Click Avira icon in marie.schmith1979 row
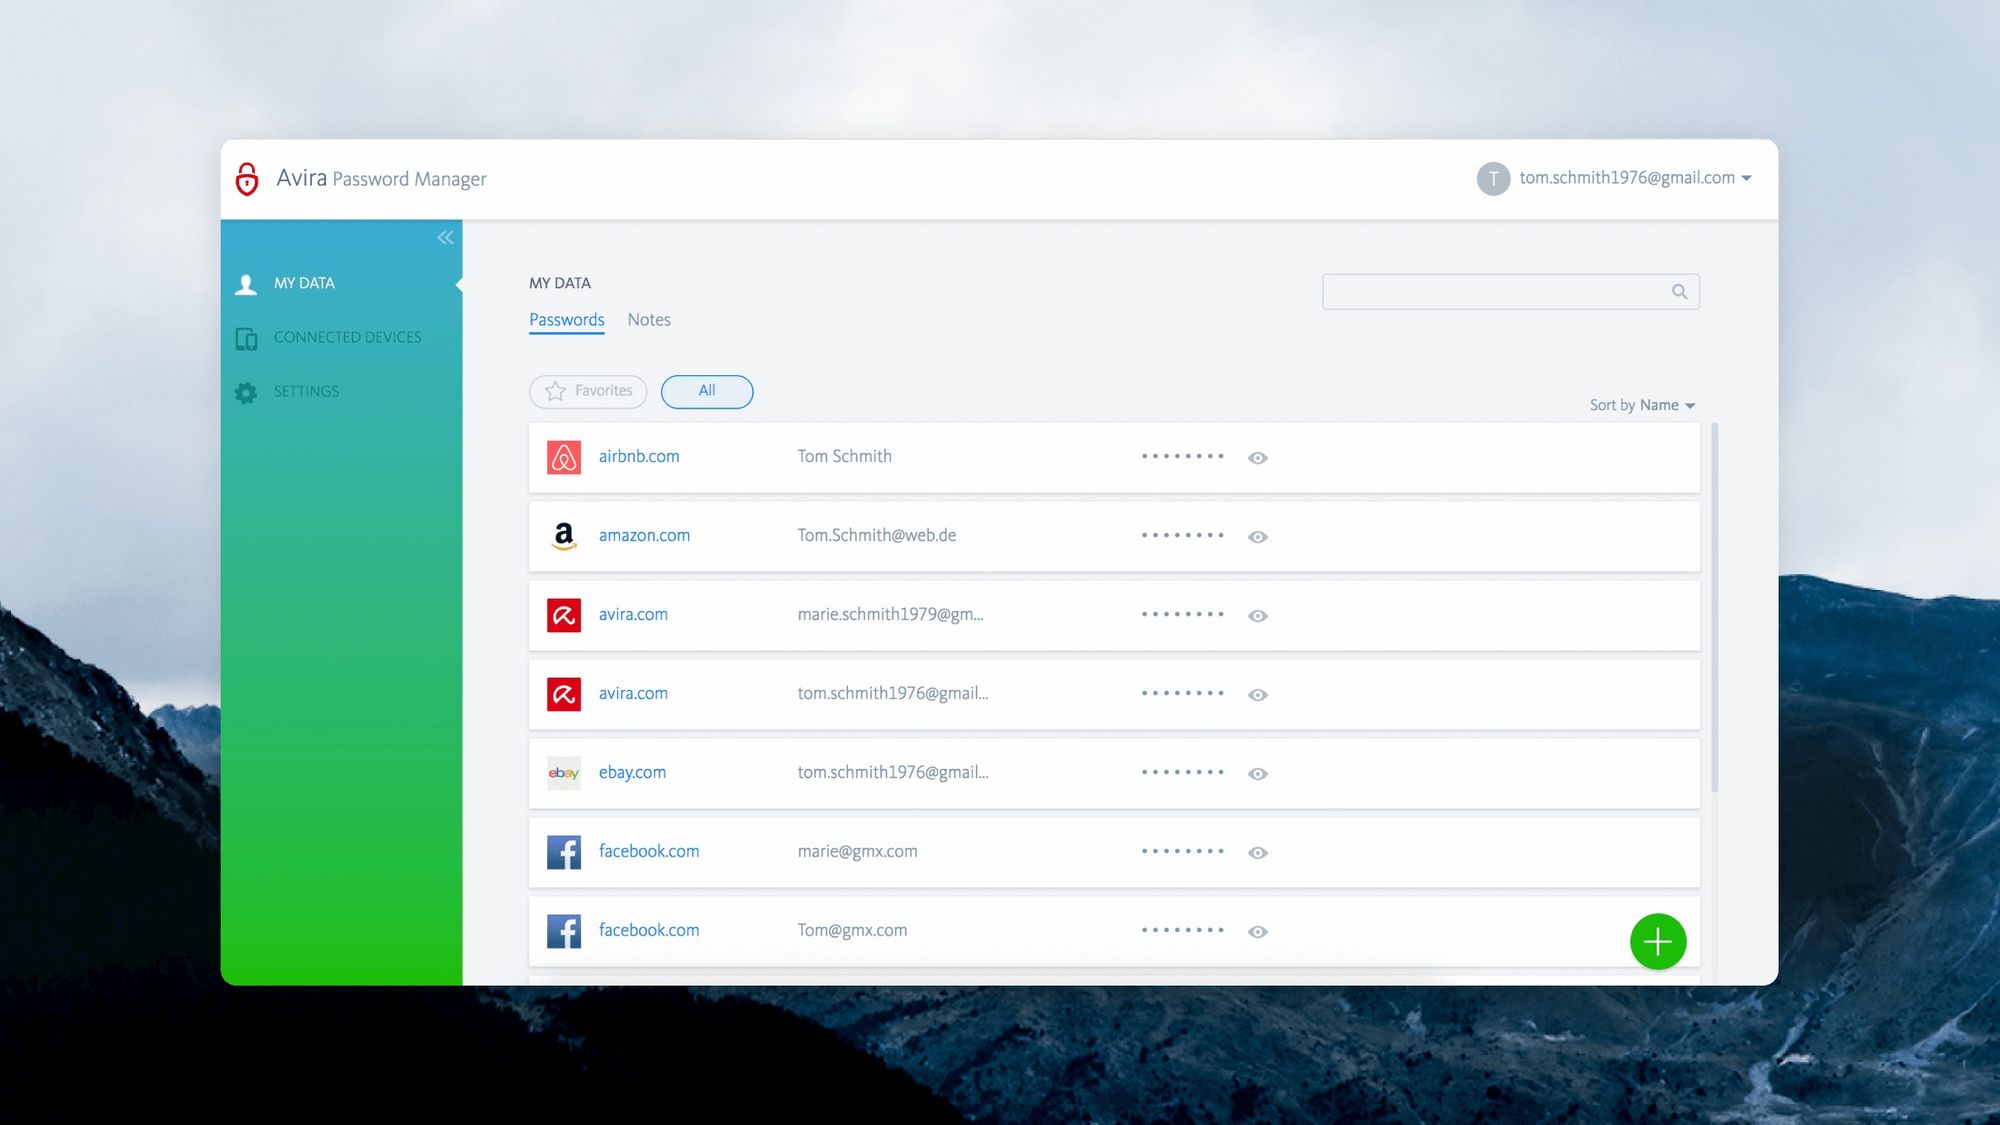 [x=563, y=615]
